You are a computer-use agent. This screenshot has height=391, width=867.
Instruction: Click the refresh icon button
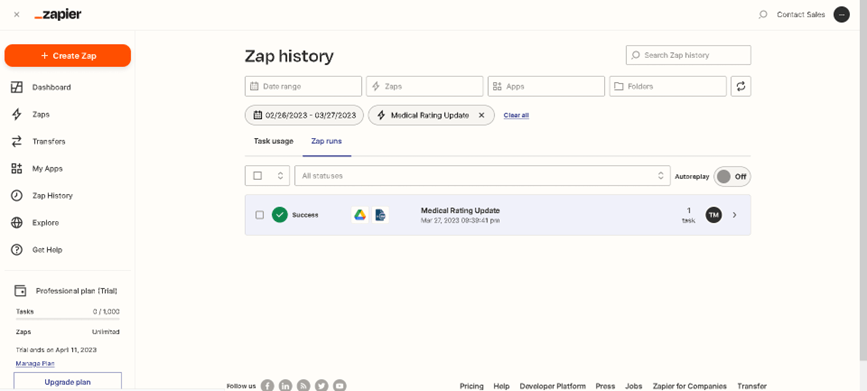click(x=741, y=86)
